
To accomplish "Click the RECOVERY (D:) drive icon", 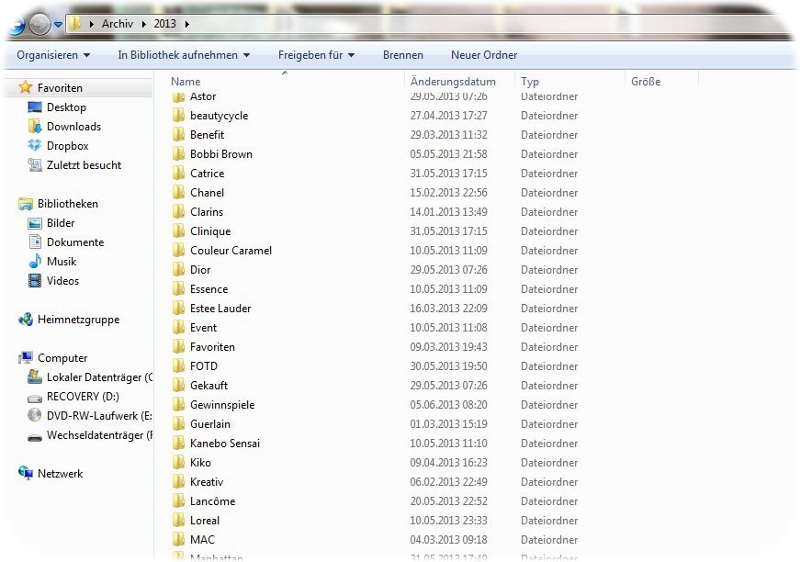I will coord(35,398).
